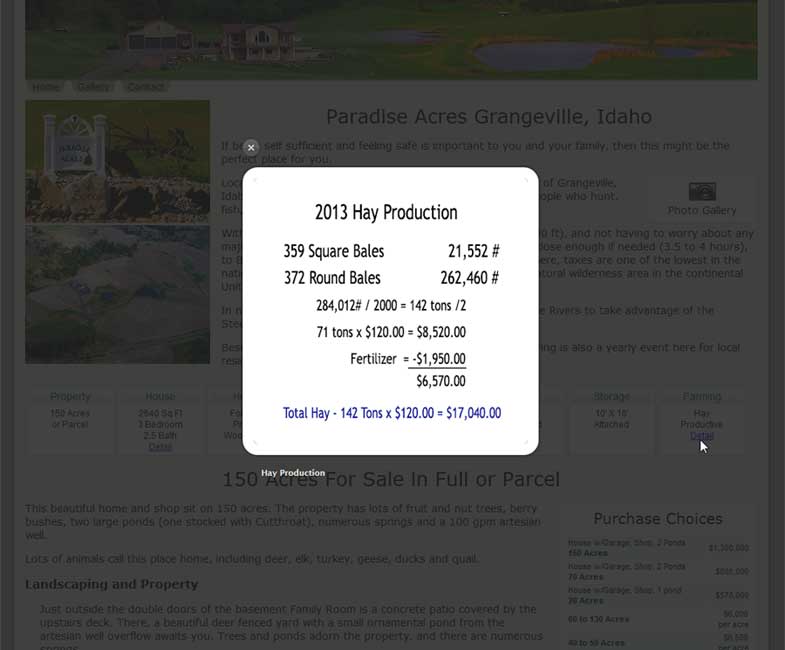Click the 'Paradise Acres Grangeville, Idaho' page title
The width and height of the screenshot is (785, 650).
[x=489, y=117]
